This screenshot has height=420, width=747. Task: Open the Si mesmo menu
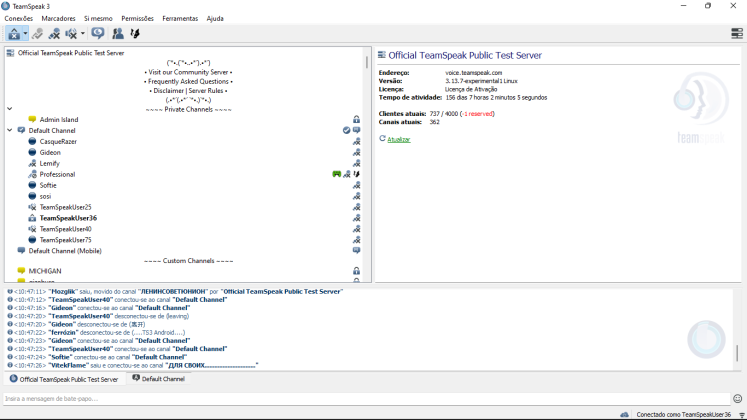click(x=98, y=19)
